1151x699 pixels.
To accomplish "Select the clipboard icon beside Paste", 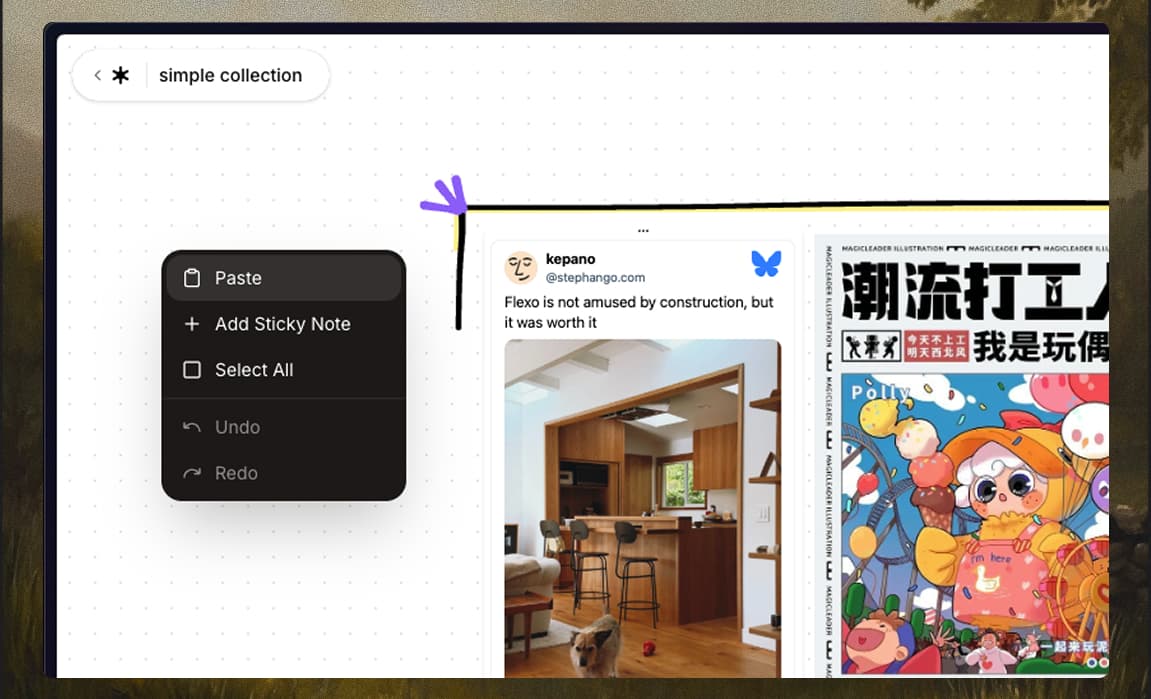I will point(191,277).
